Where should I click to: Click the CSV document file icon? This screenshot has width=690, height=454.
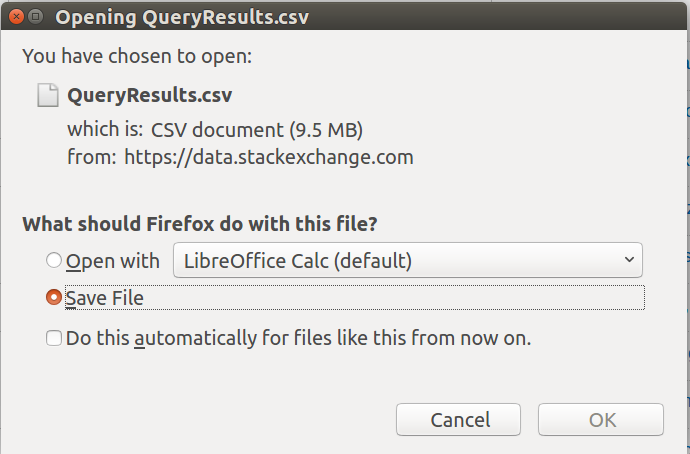[46, 95]
